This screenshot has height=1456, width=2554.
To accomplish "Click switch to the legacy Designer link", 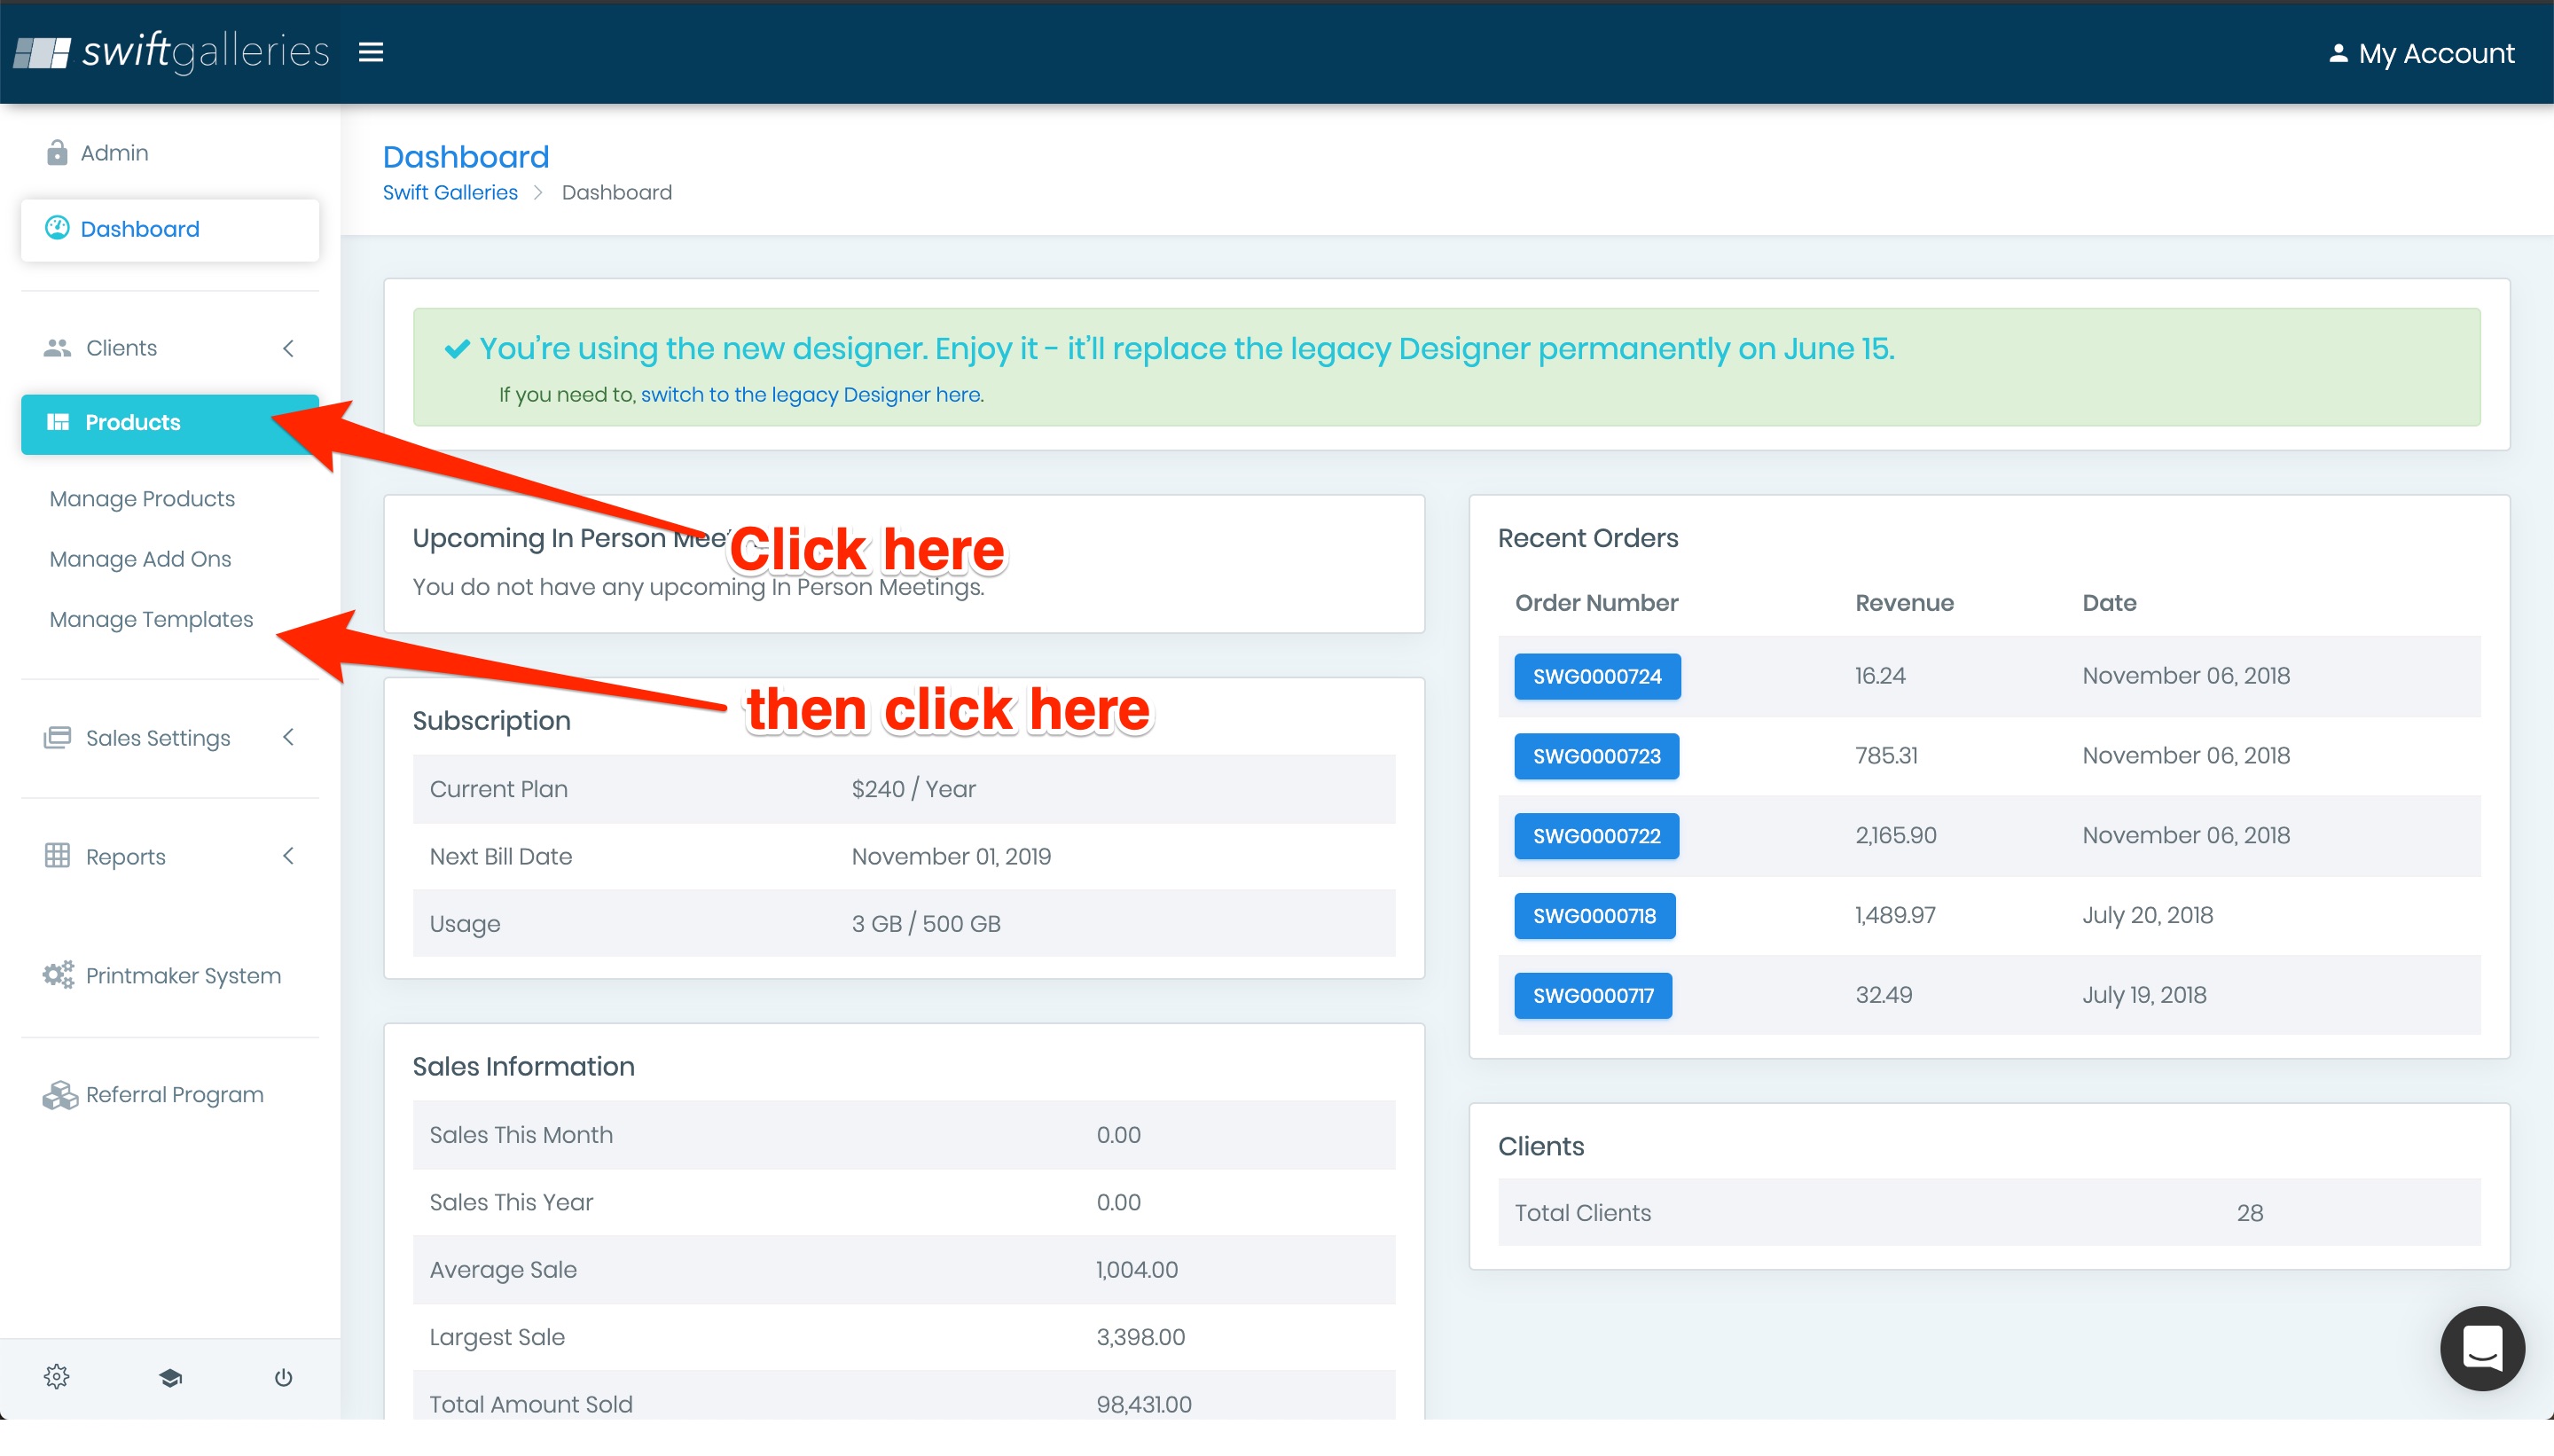I will coord(810,395).
